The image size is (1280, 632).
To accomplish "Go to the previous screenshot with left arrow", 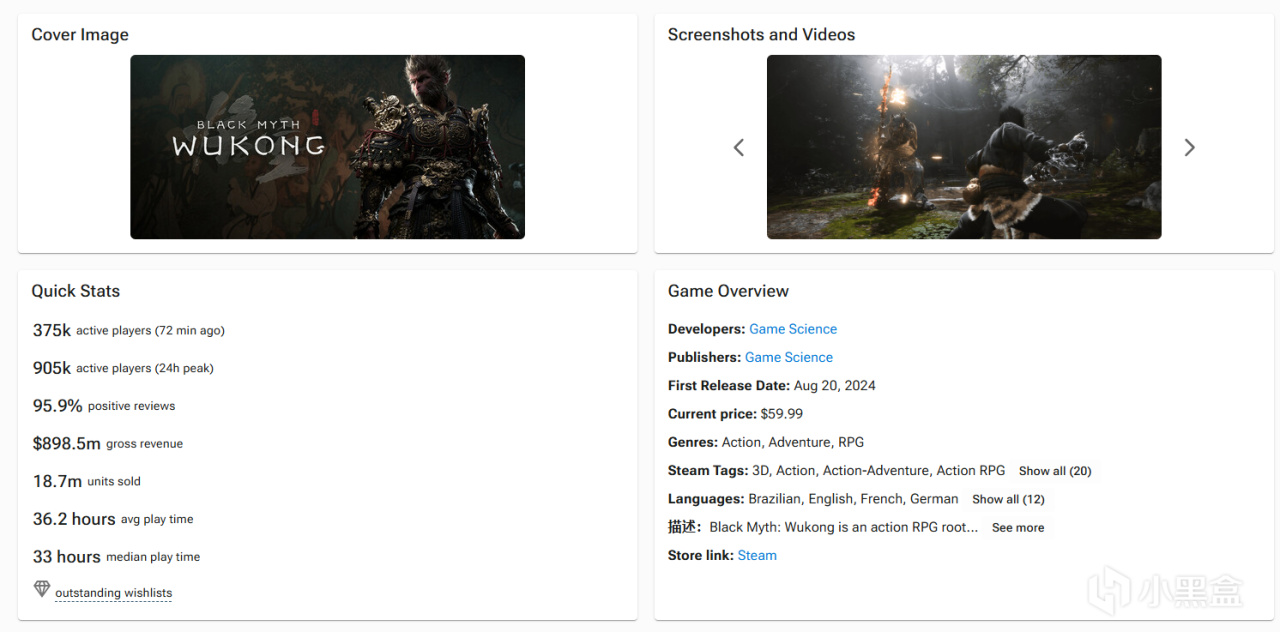I will tap(739, 147).
